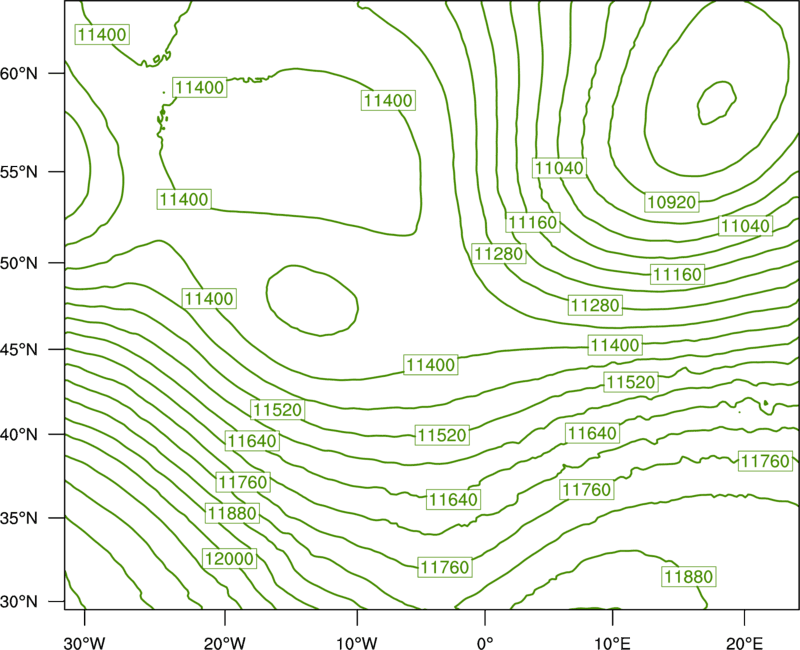Pick the 35°N latitude axis label

[19, 518]
